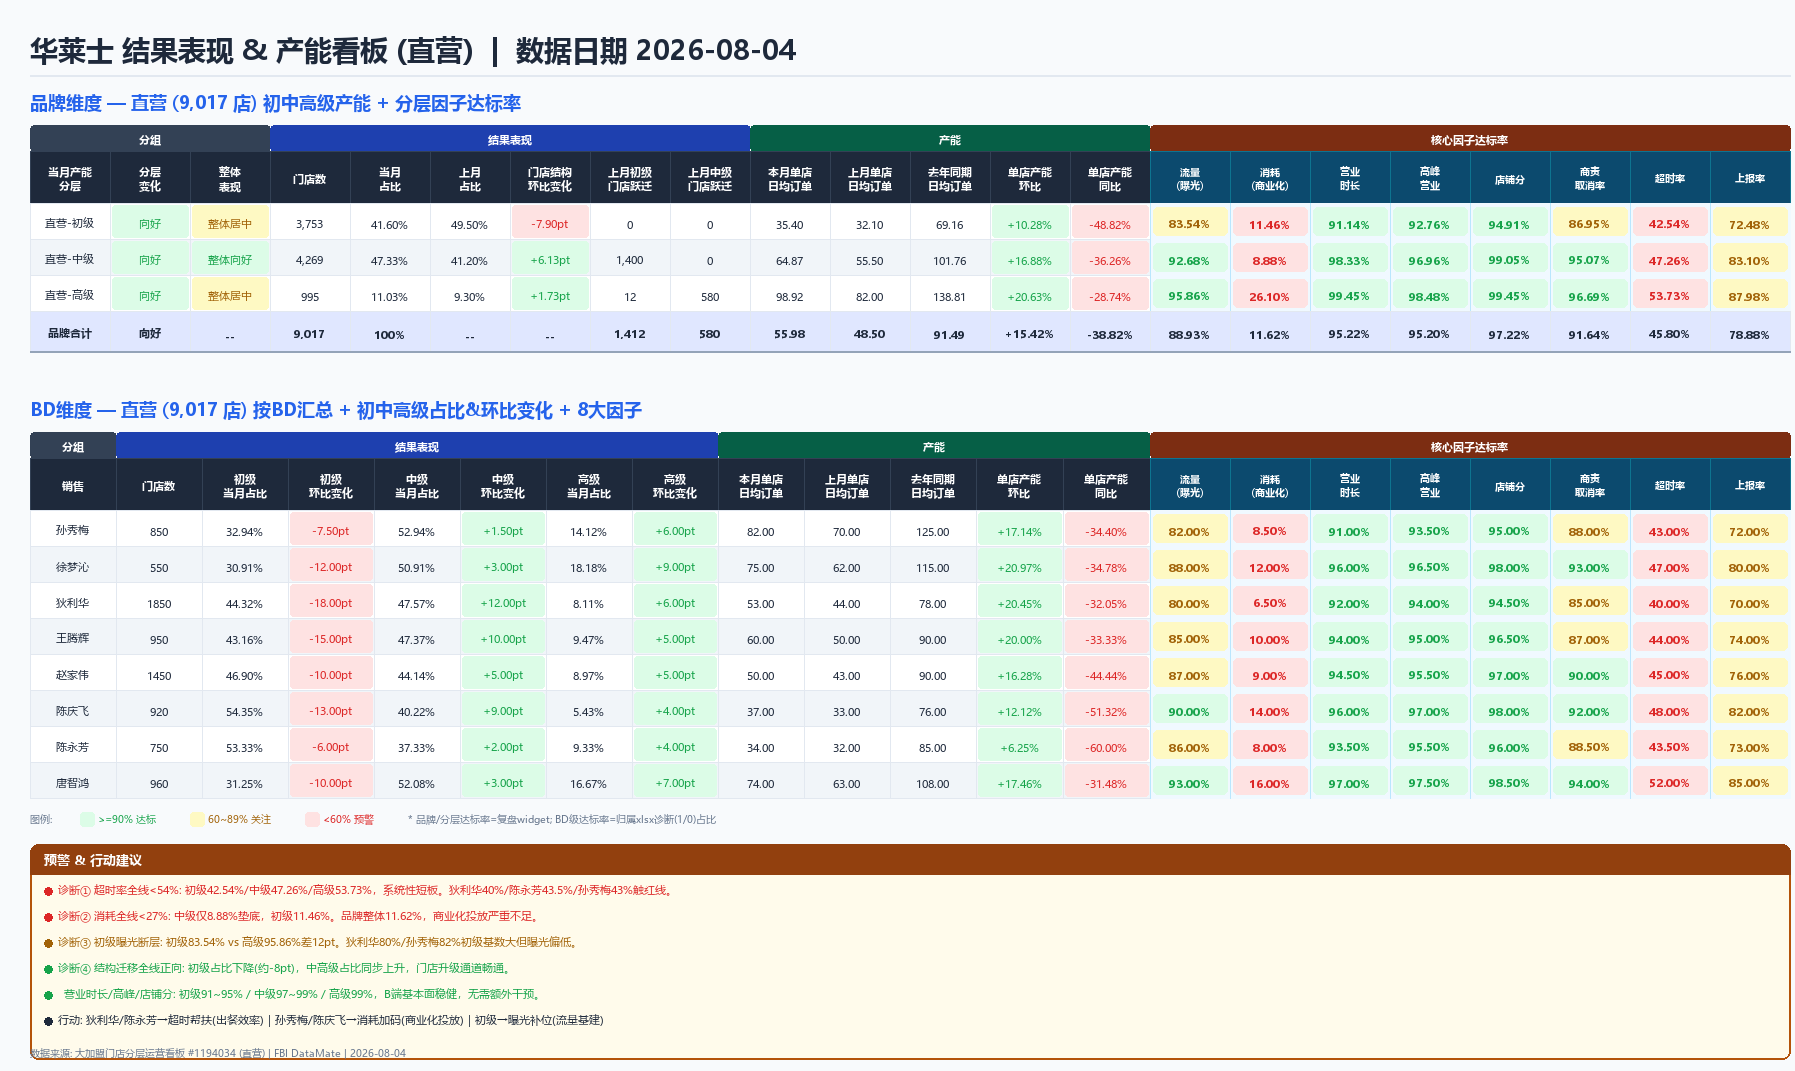This screenshot has height=1071, width=1795.
Task: Click the '-48.82%' year-over-year cell
Action: [1110, 224]
